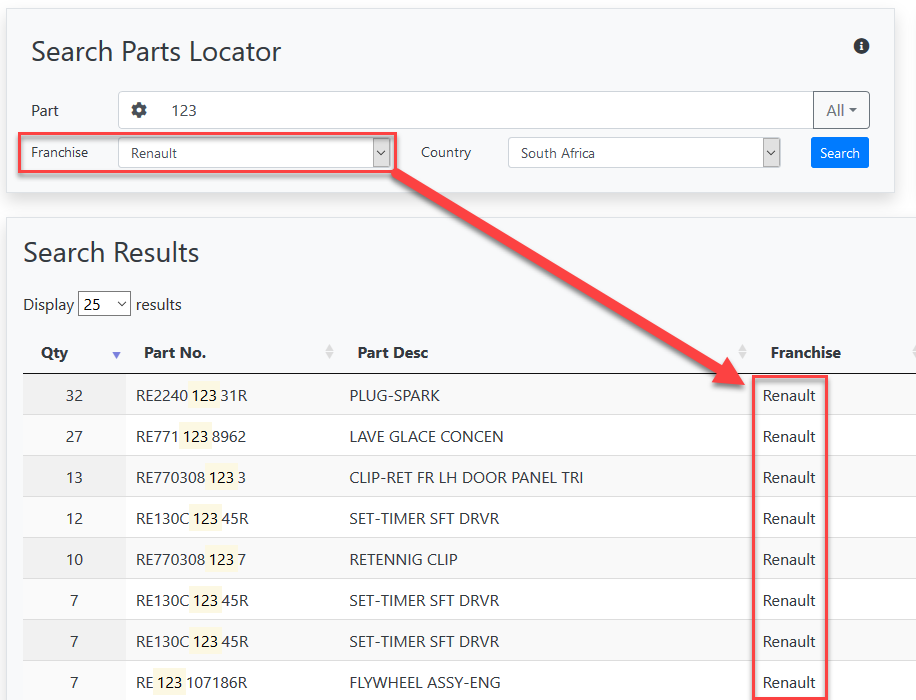This screenshot has width=916, height=700.
Task: Select part number RE771 123 8962
Action: (191, 436)
